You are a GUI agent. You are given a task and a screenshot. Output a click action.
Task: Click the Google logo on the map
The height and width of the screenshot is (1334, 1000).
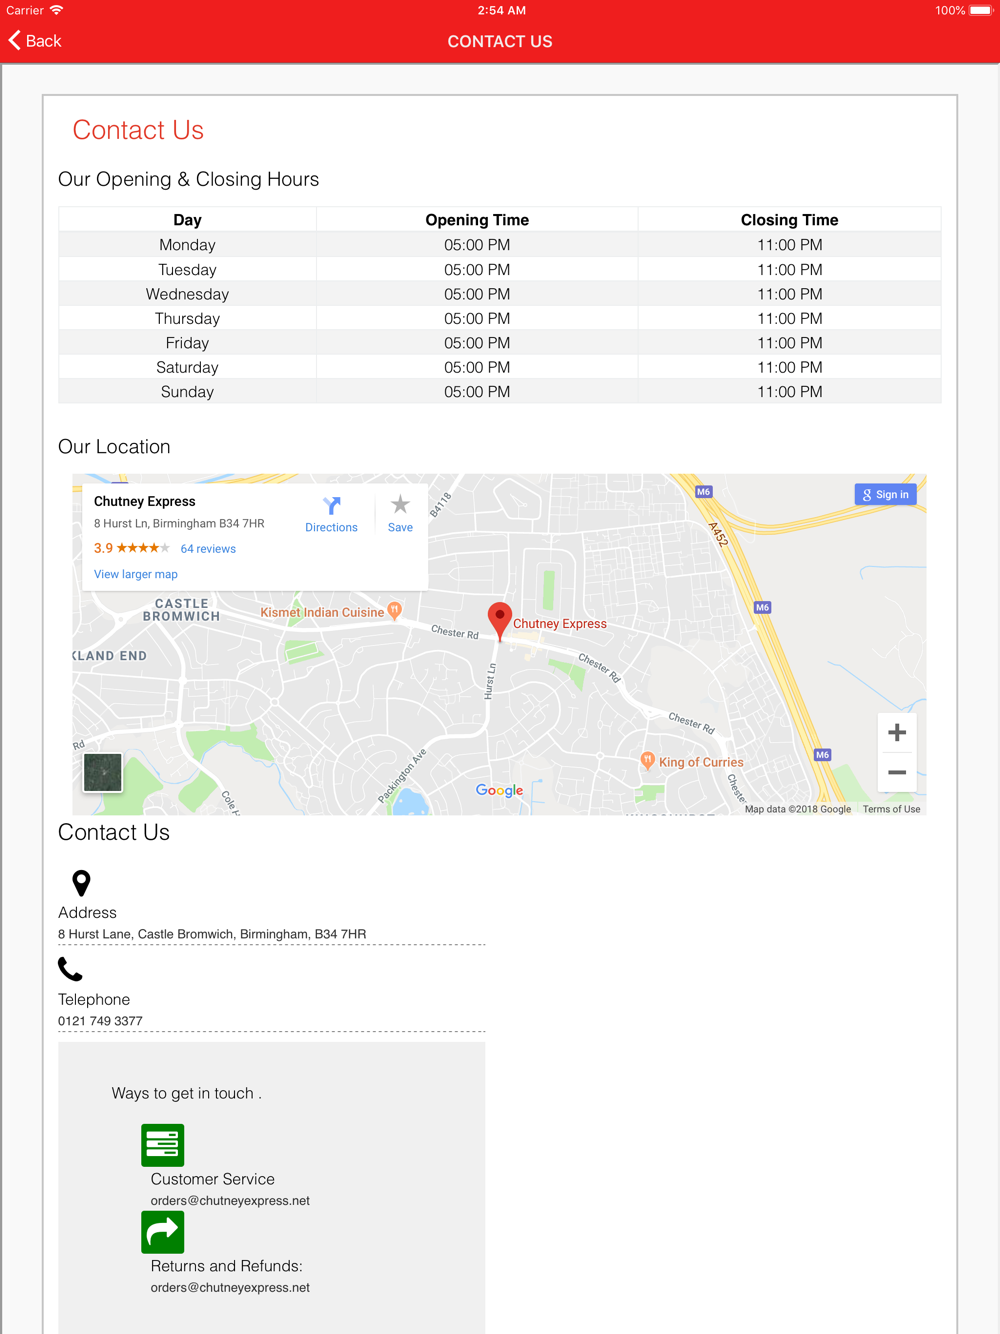[x=500, y=790]
